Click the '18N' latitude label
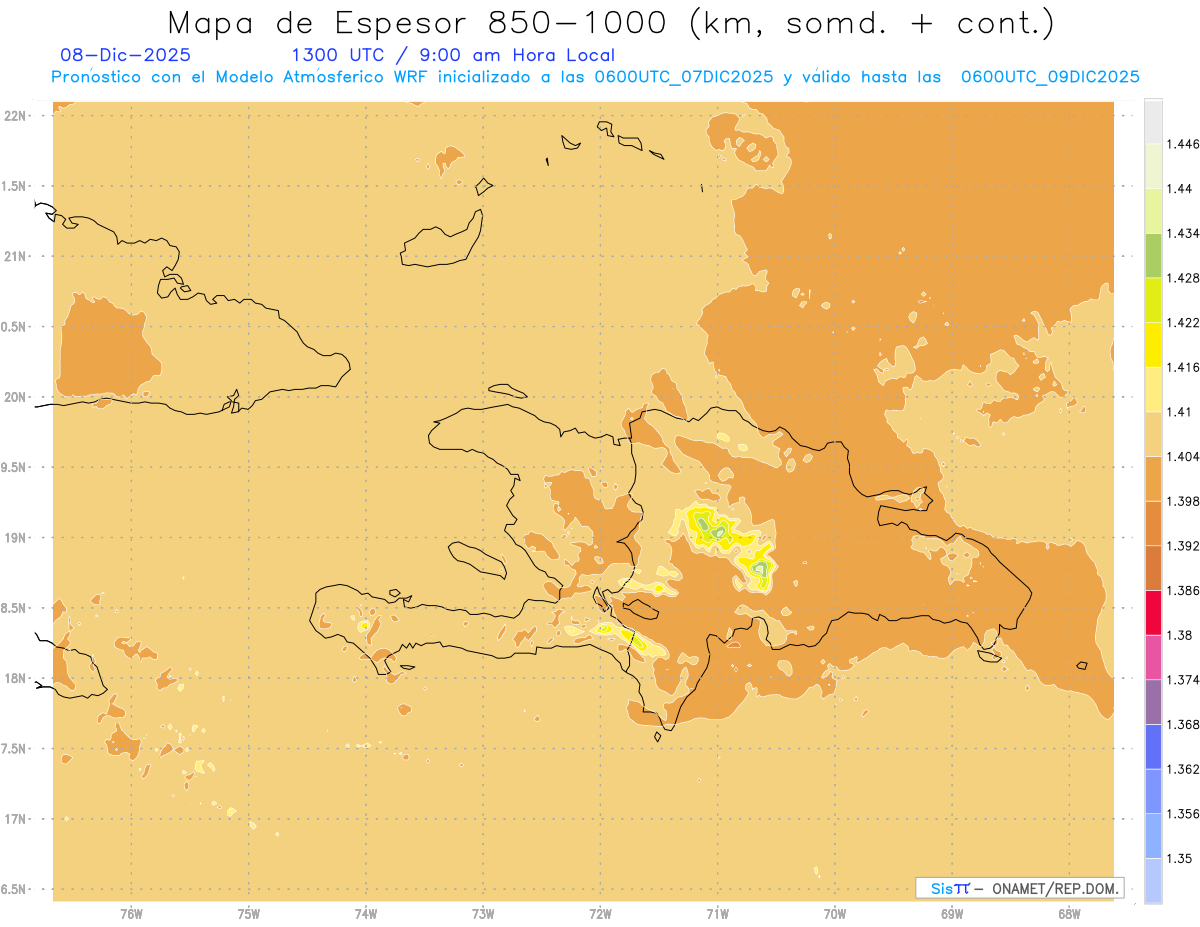This screenshot has width=1200, height=927. tap(14, 679)
